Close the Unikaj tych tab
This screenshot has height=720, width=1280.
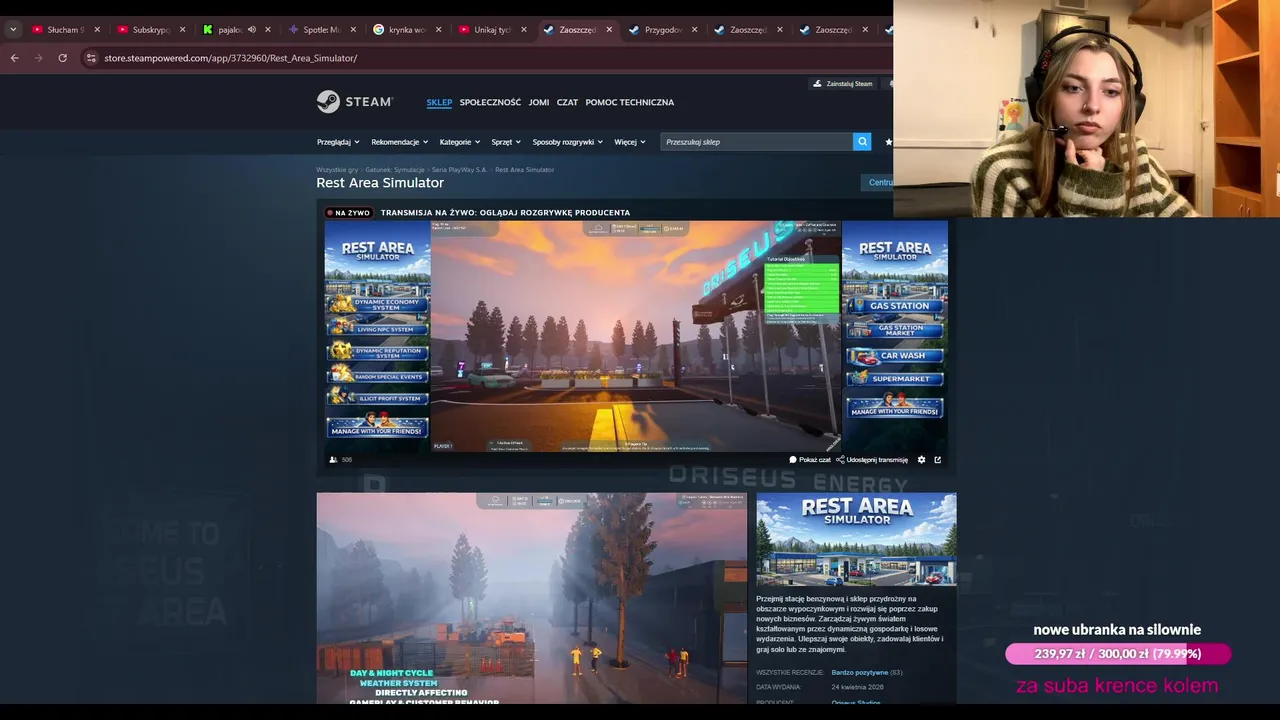pos(523,30)
